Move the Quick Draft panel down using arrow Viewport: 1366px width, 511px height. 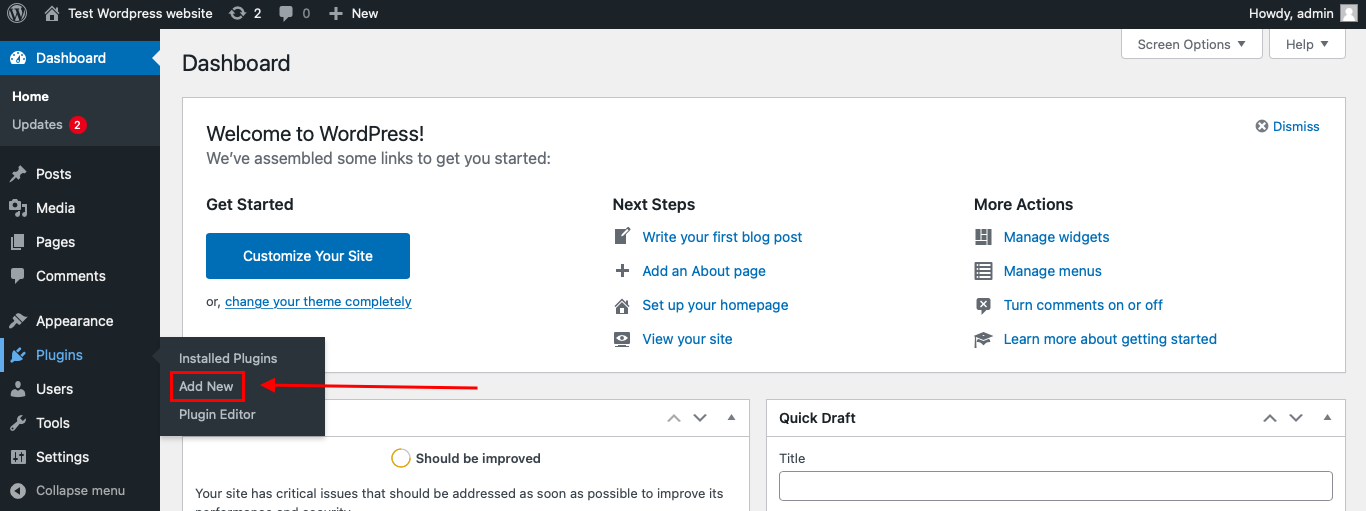pos(1296,418)
